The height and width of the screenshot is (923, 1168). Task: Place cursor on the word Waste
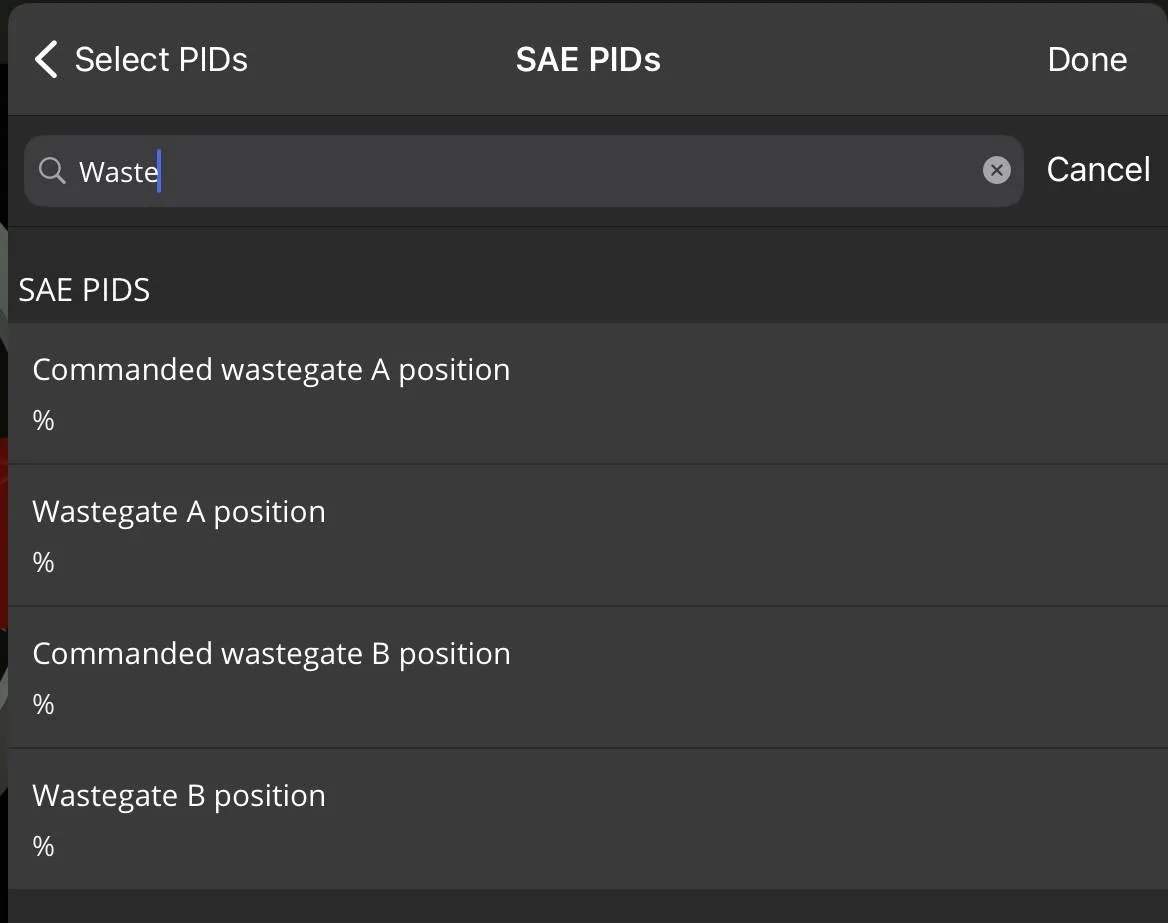(x=118, y=172)
